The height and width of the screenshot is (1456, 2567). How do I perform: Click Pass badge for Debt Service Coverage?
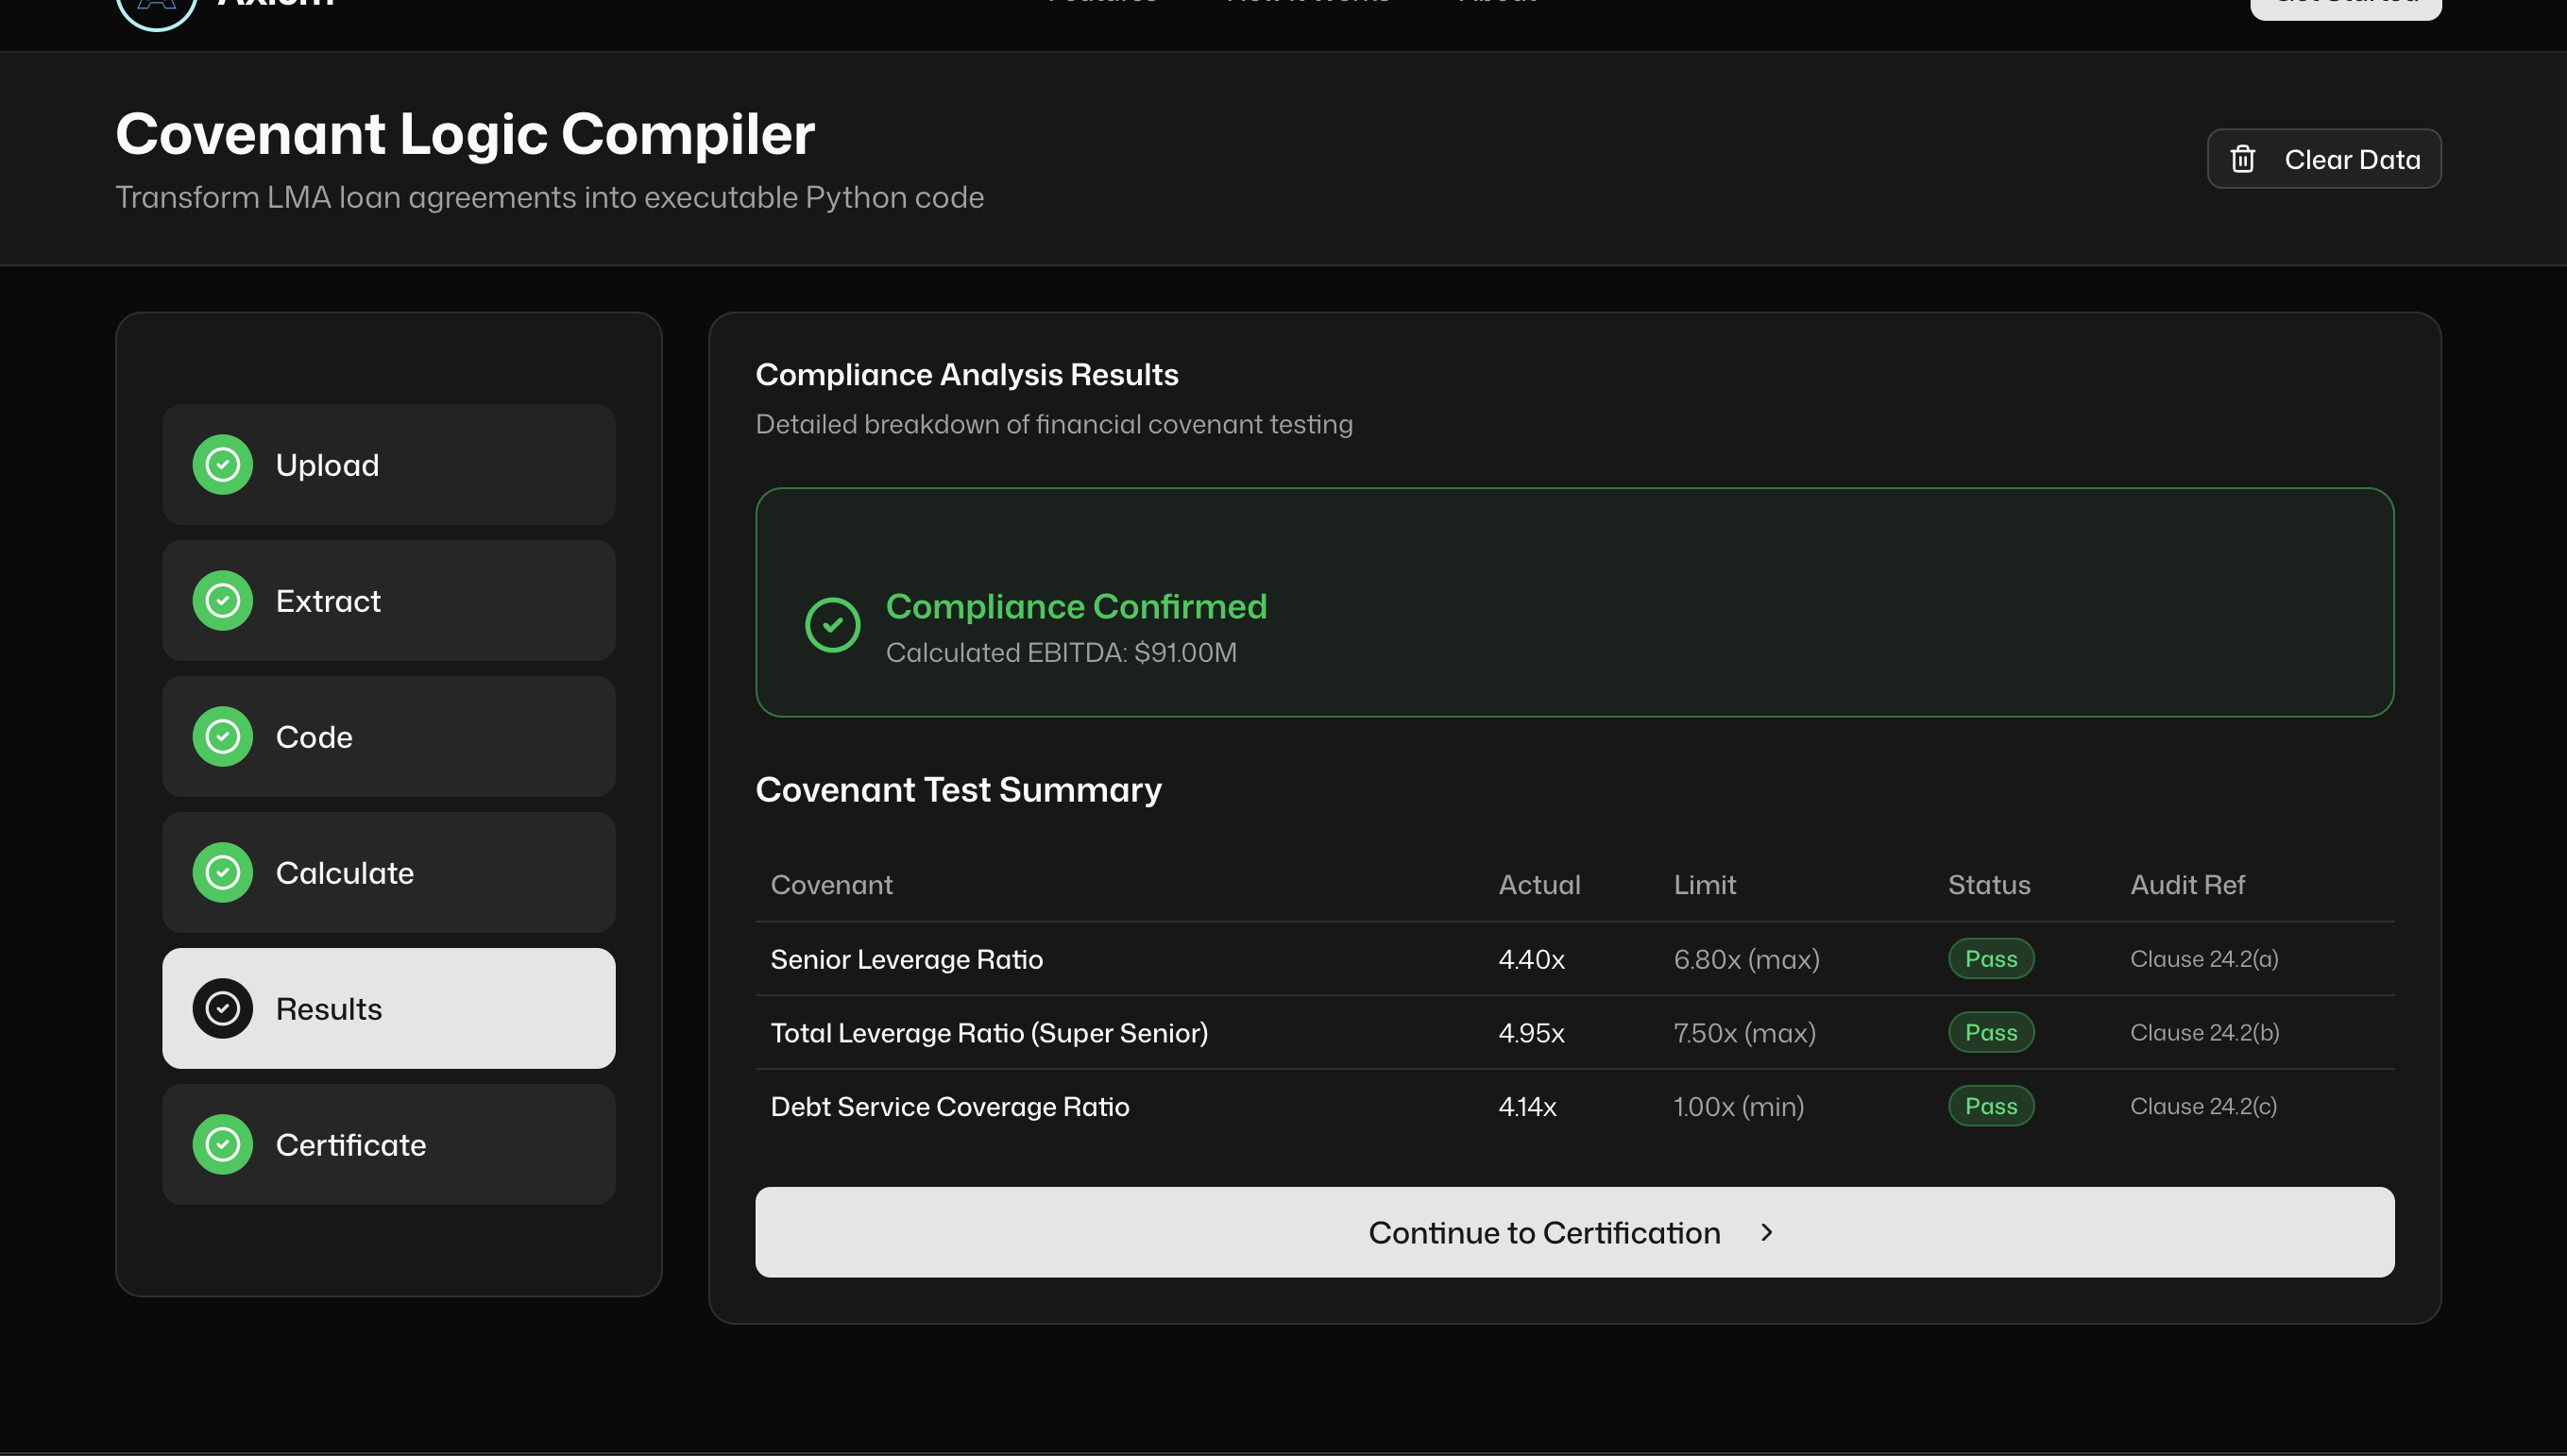1990,1105
